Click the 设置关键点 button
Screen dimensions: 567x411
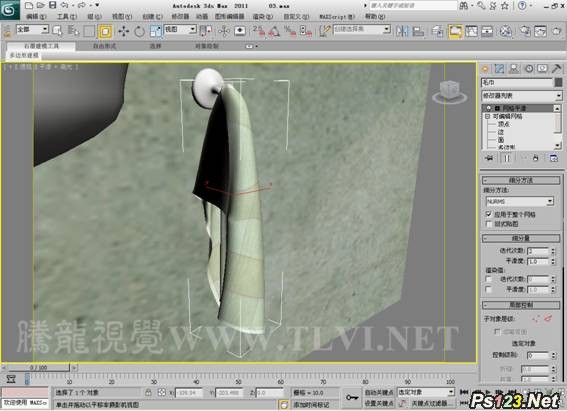pos(379,403)
